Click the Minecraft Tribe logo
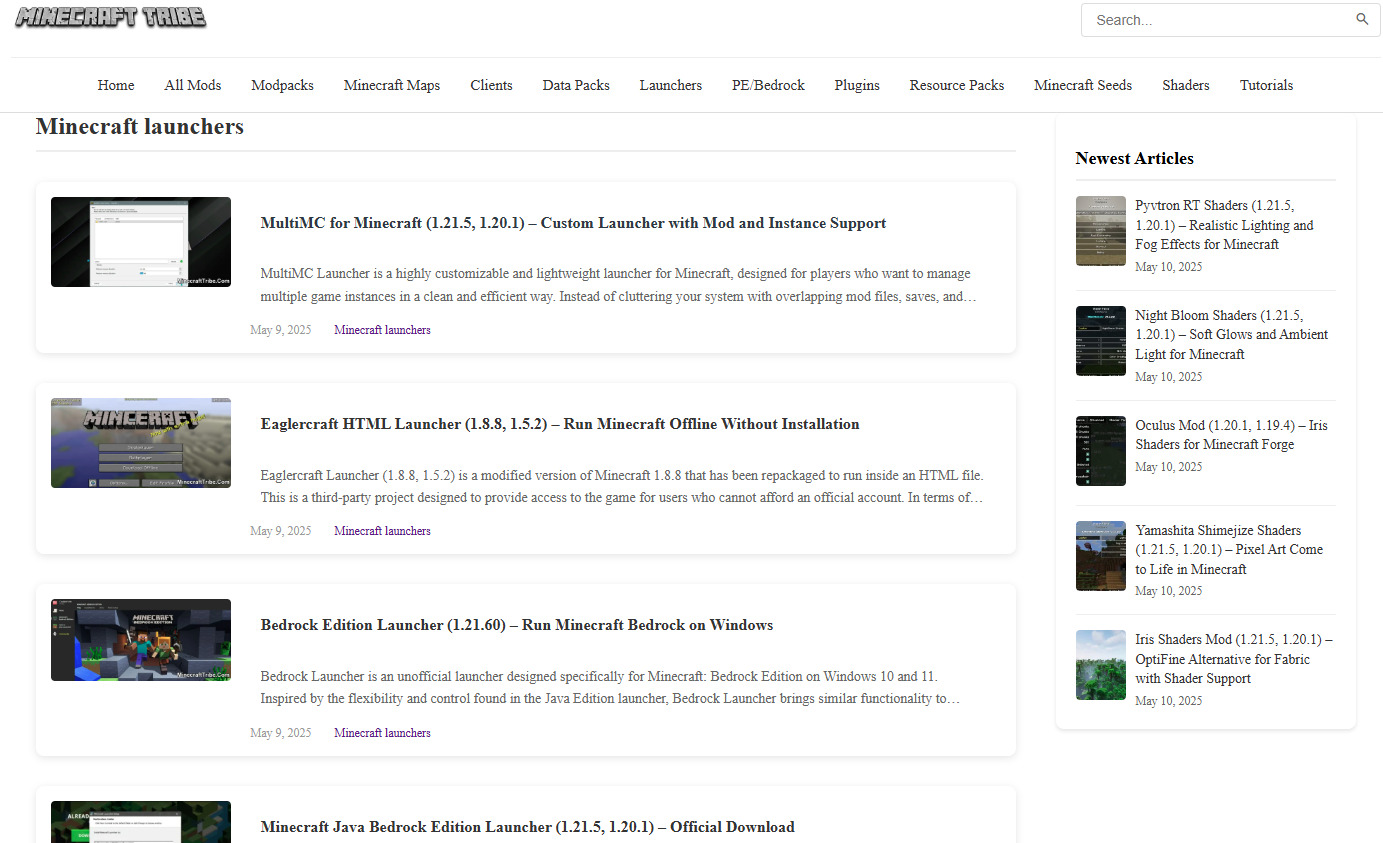This screenshot has height=843, width=1383. (111, 17)
